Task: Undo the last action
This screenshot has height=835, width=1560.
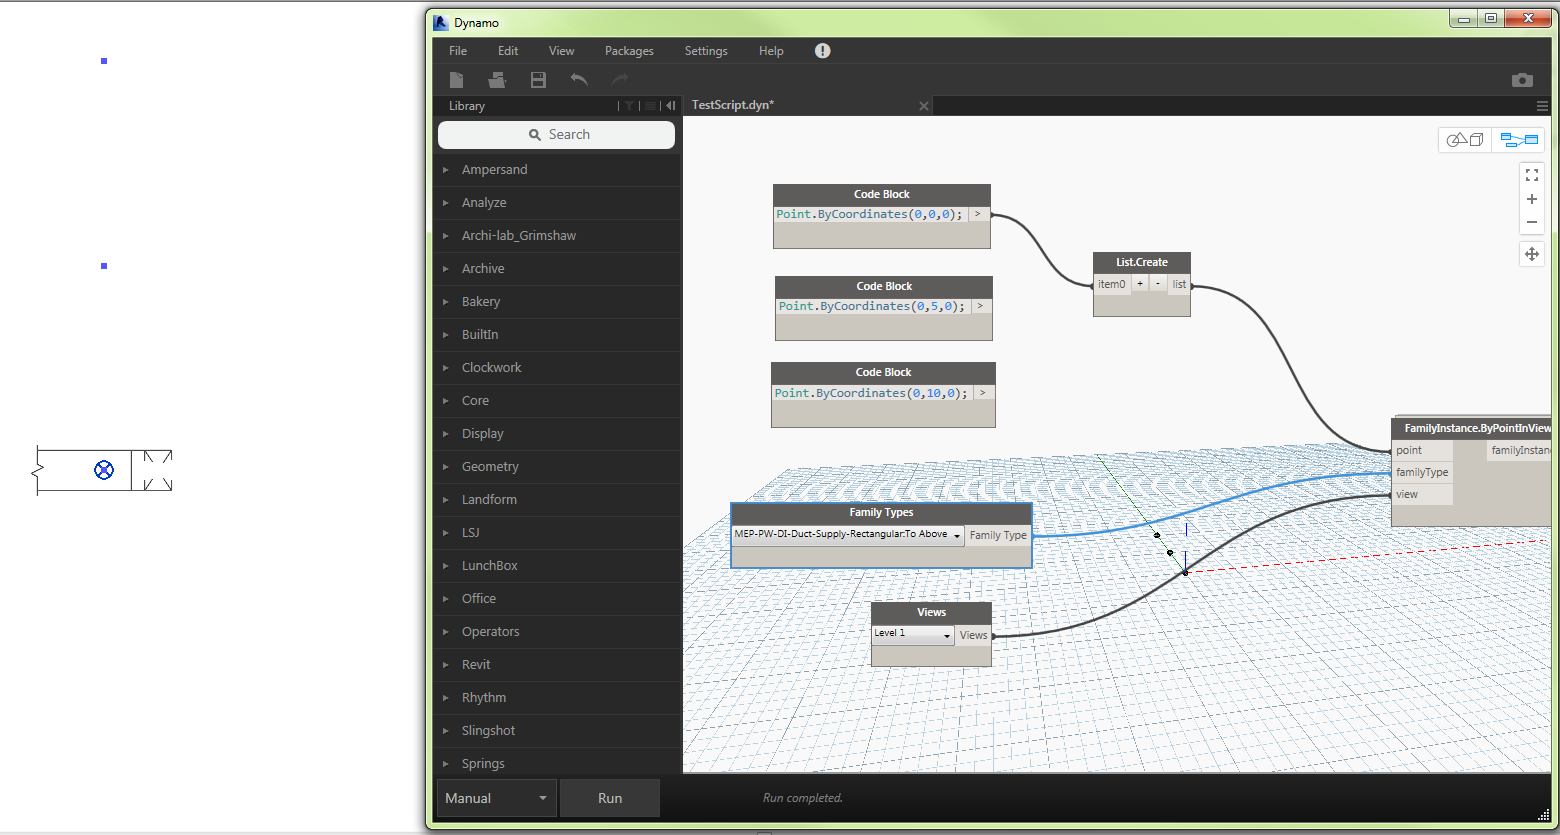Action: (579, 80)
